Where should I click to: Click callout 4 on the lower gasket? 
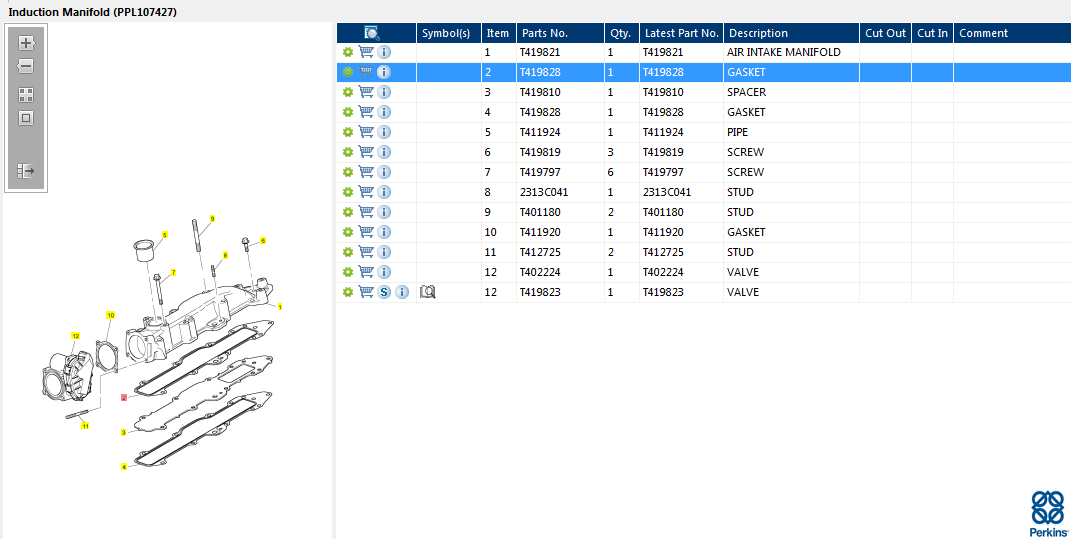[124, 467]
